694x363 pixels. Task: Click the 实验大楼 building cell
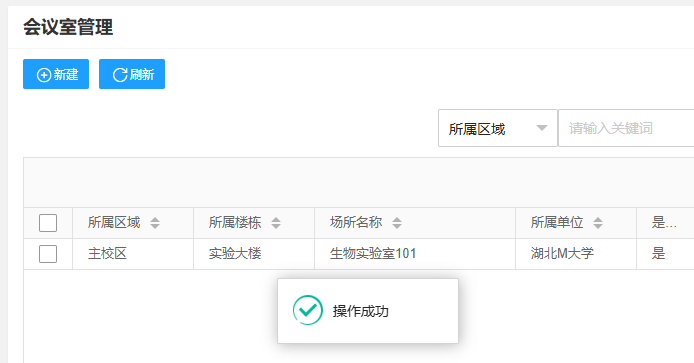tap(235, 254)
